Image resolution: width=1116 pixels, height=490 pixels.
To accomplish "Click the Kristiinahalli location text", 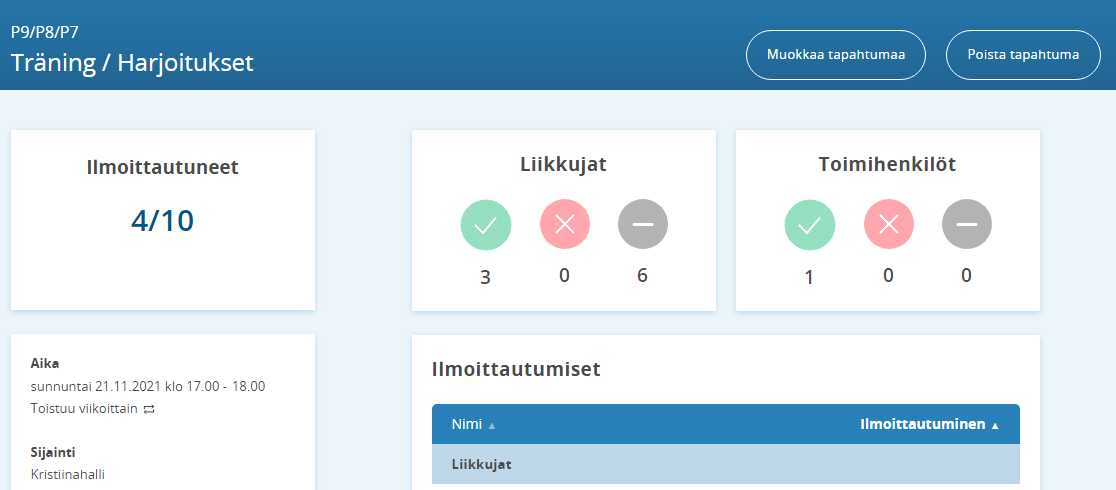I will pyautogui.click(x=68, y=473).
